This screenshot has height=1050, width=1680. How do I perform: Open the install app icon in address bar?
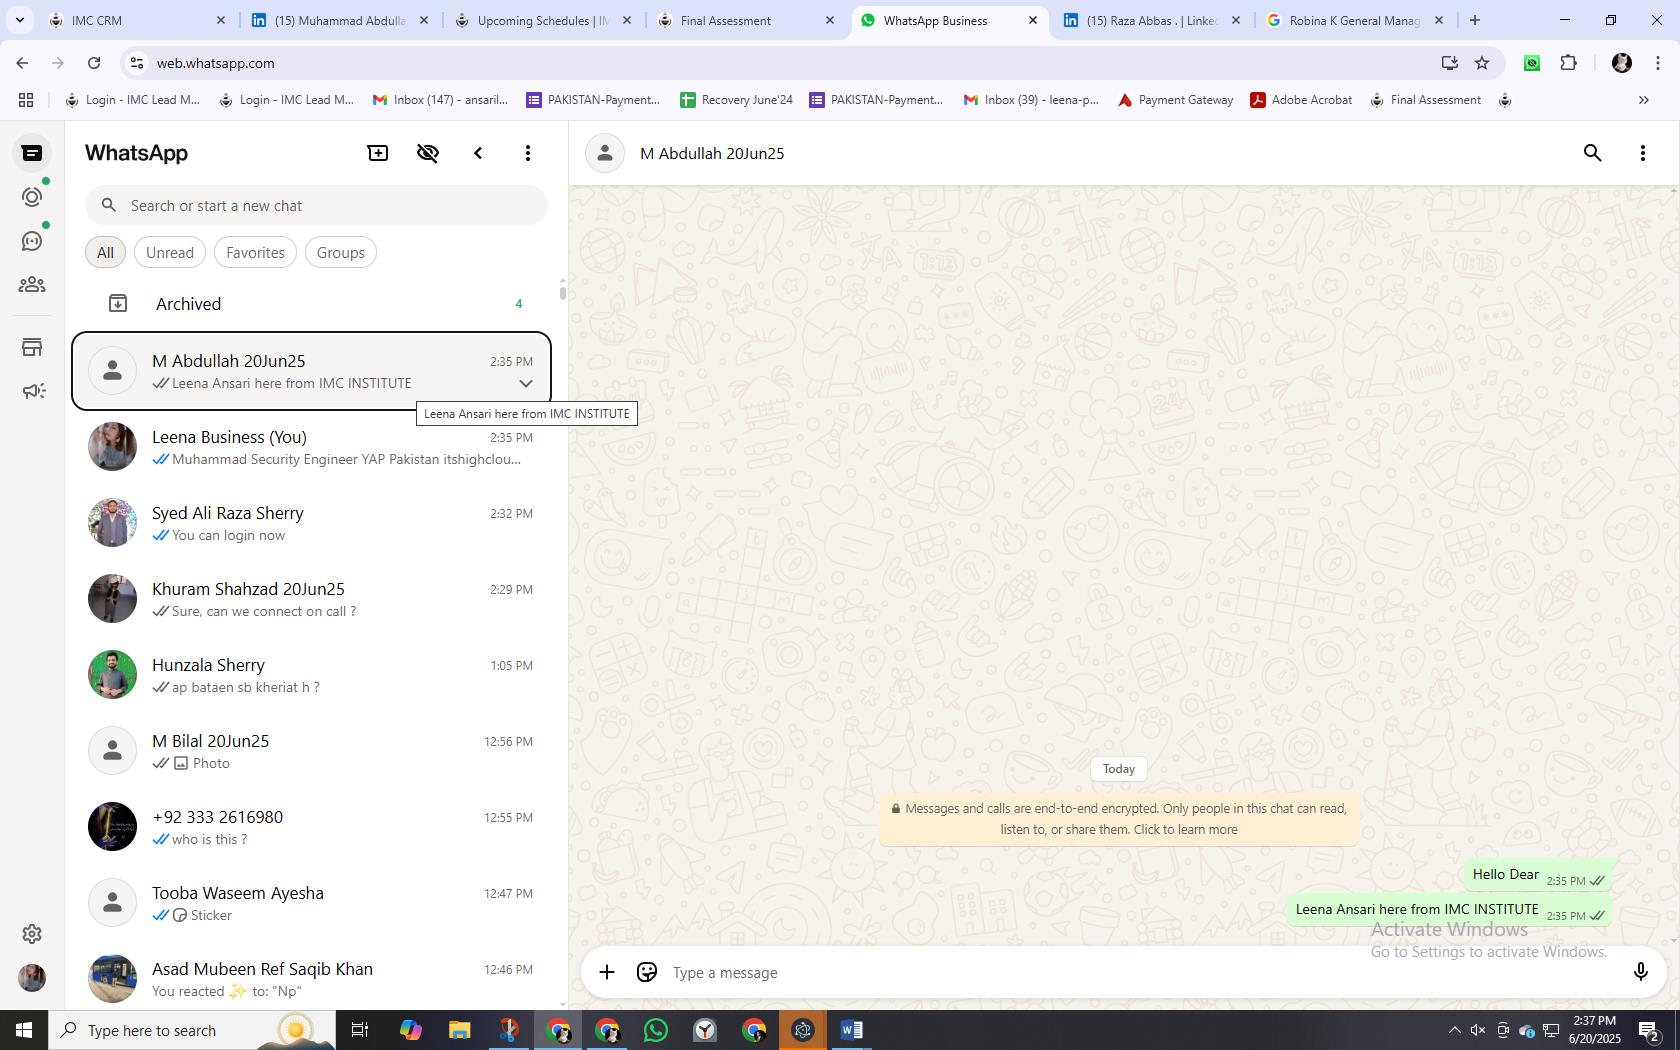tap(1449, 63)
